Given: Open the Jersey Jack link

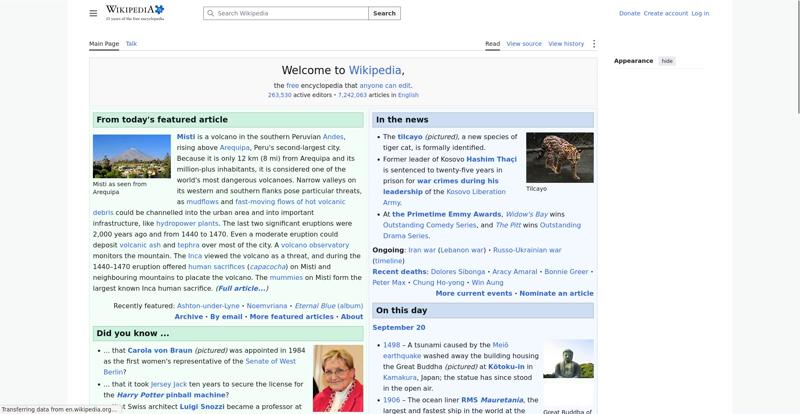Looking at the screenshot, I should coord(169,384).
